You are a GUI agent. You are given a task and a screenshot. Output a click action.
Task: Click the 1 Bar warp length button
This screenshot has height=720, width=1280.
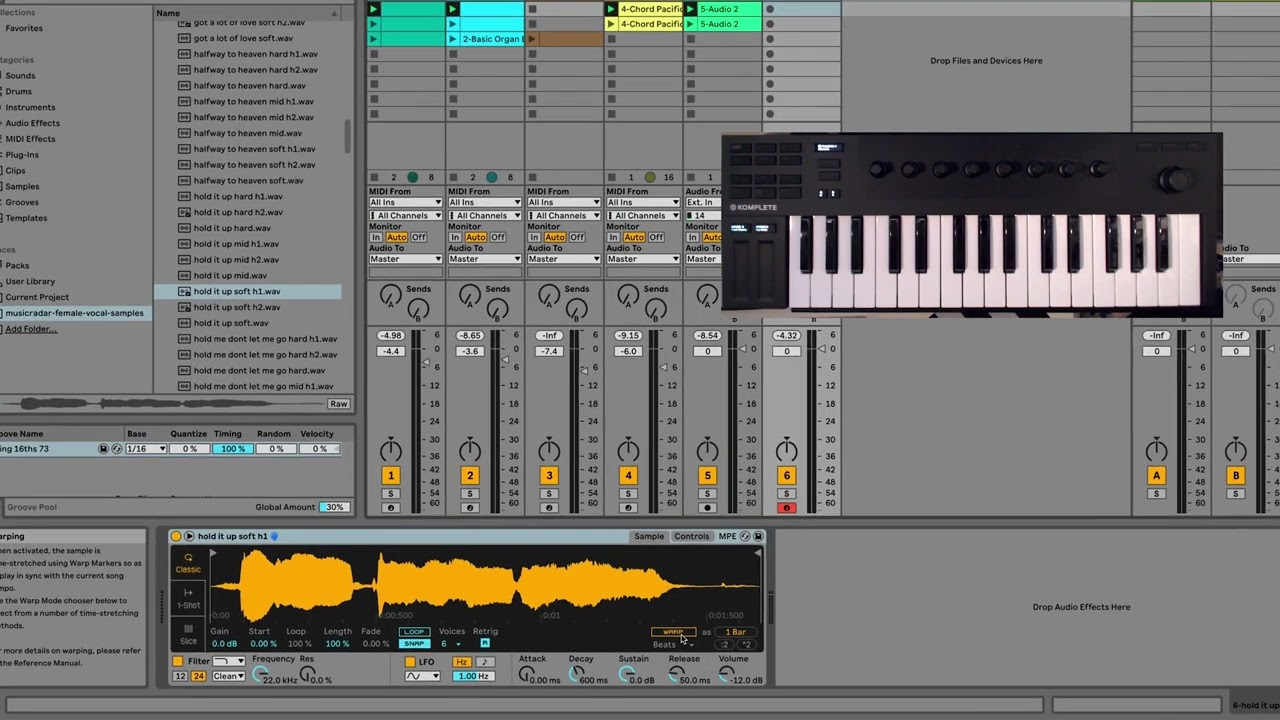coord(735,632)
